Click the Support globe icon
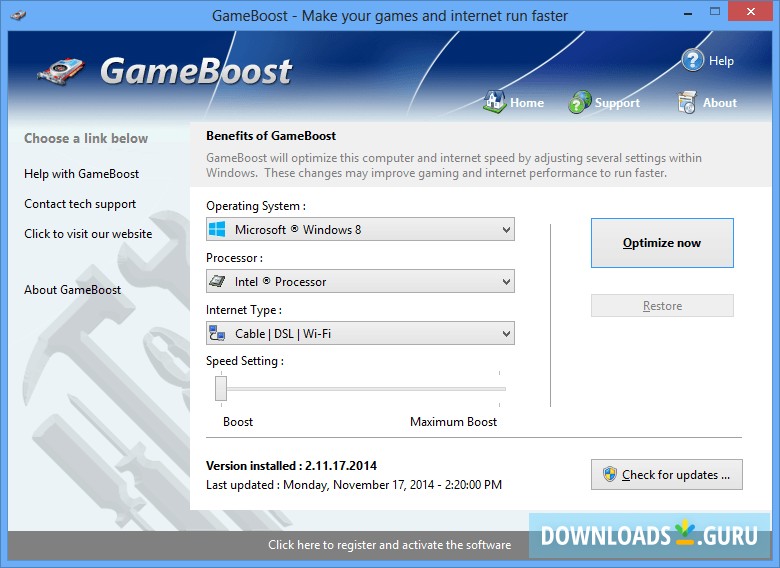Image resolution: width=780 pixels, height=568 pixels. pyautogui.click(x=580, y=102)
